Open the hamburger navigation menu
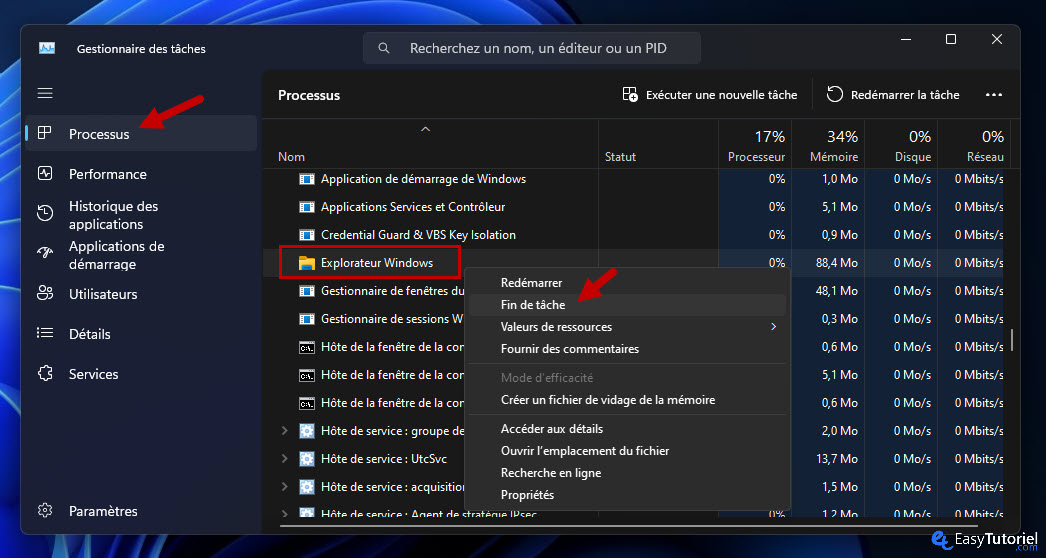 point(45,93)
